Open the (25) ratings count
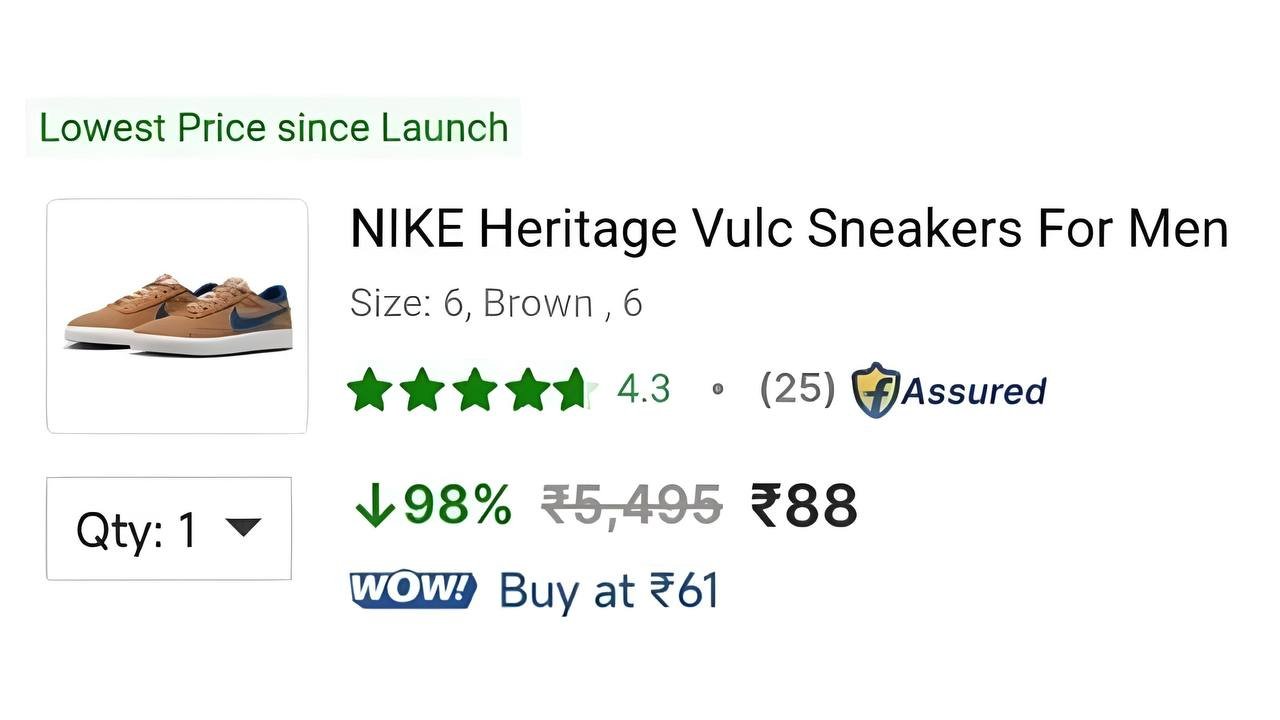The width and height of the screenshot is (1280, 720). coord(797,388)
